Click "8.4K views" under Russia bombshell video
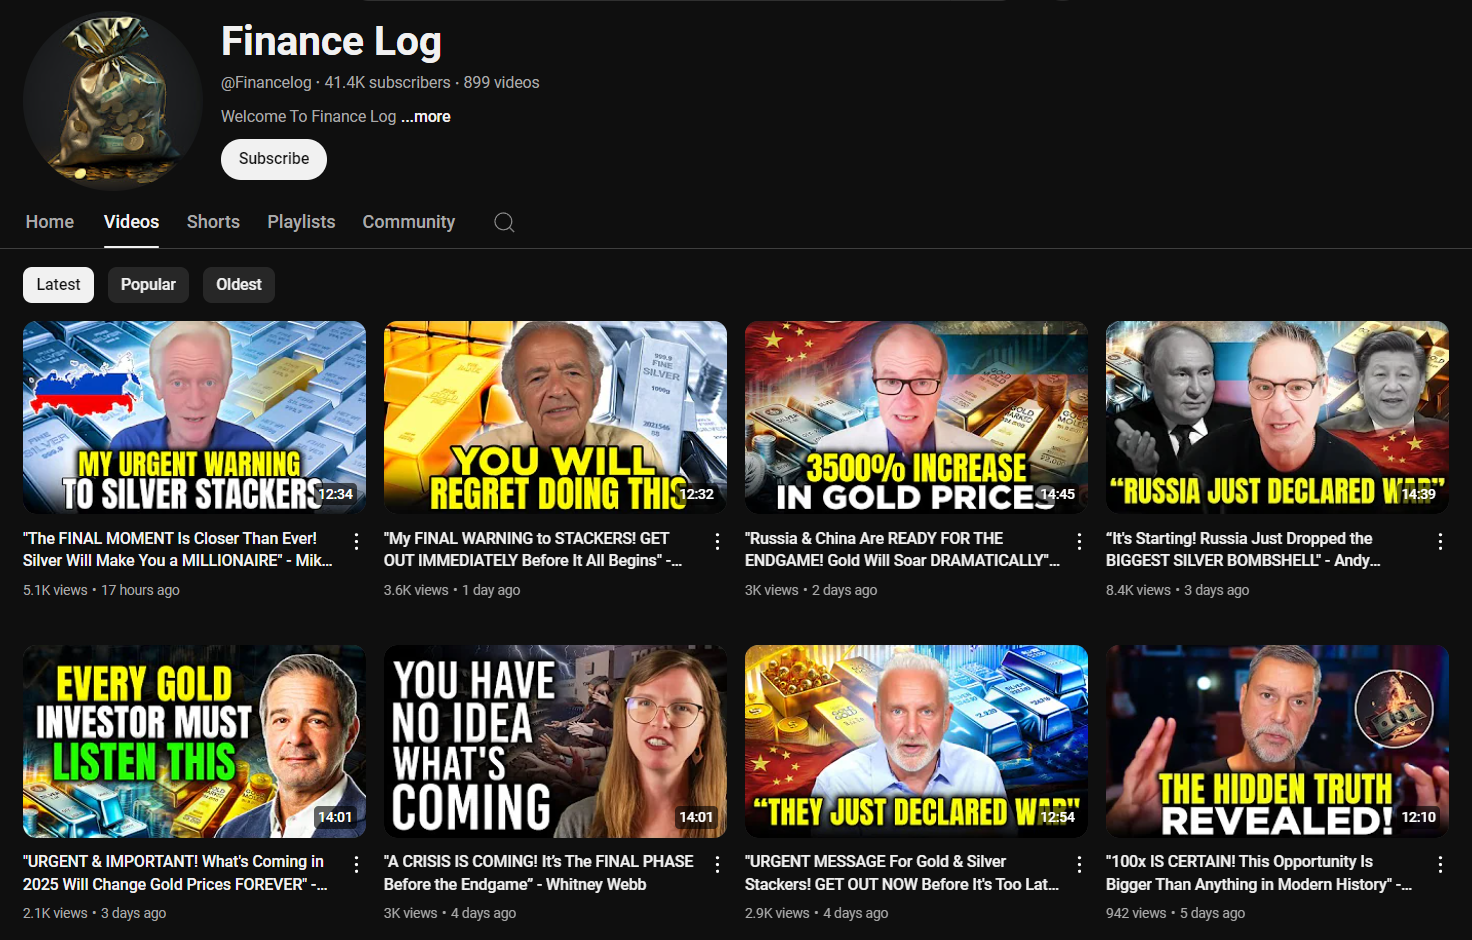Screen dimensions: 1472x940 click(x=1138, y=590)
